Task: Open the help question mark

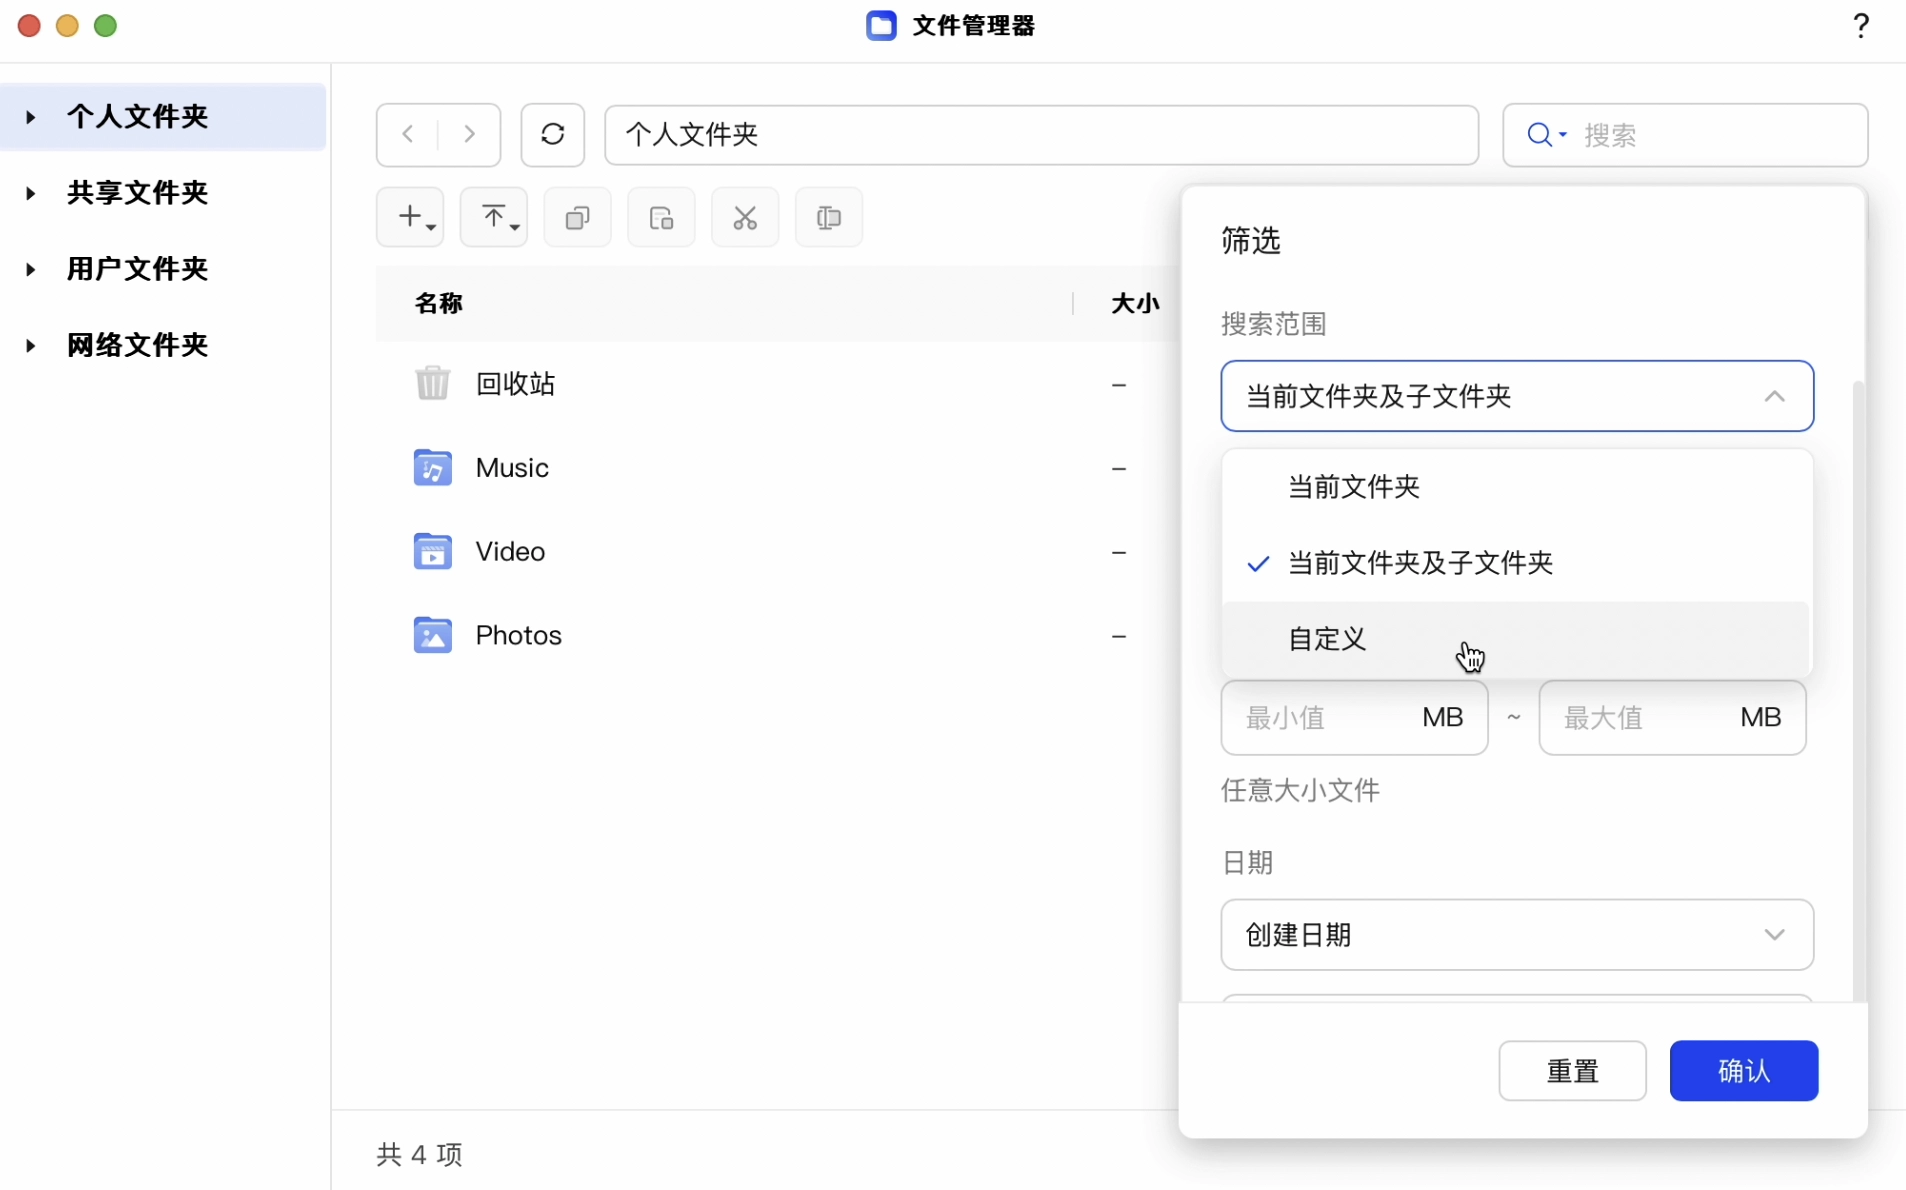Action: pyautogui.click(x=1860, y=26)
